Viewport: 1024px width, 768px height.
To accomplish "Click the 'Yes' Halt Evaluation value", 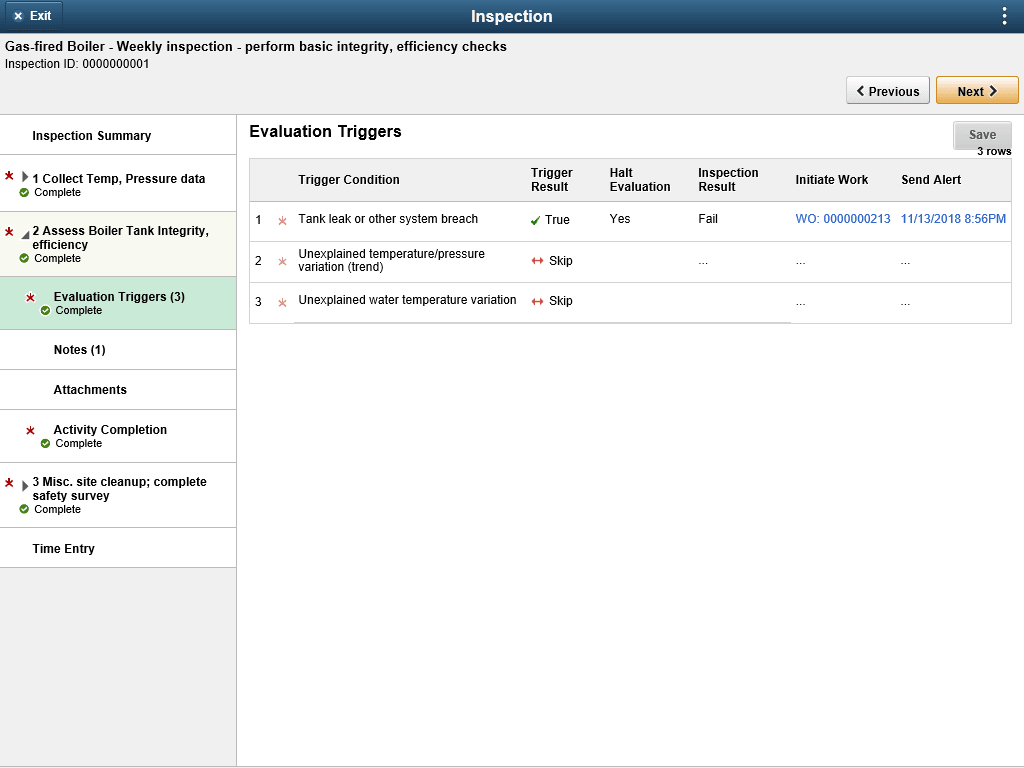I will [x=620, y=219].
